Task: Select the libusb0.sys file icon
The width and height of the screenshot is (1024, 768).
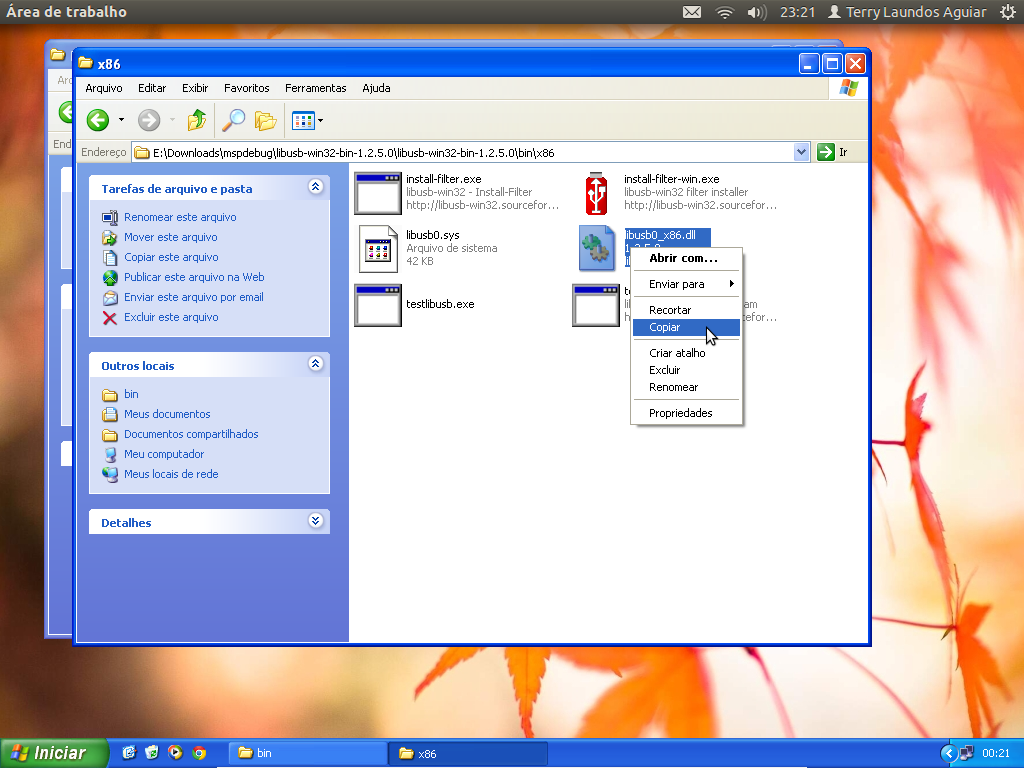Action: [378, 249]
